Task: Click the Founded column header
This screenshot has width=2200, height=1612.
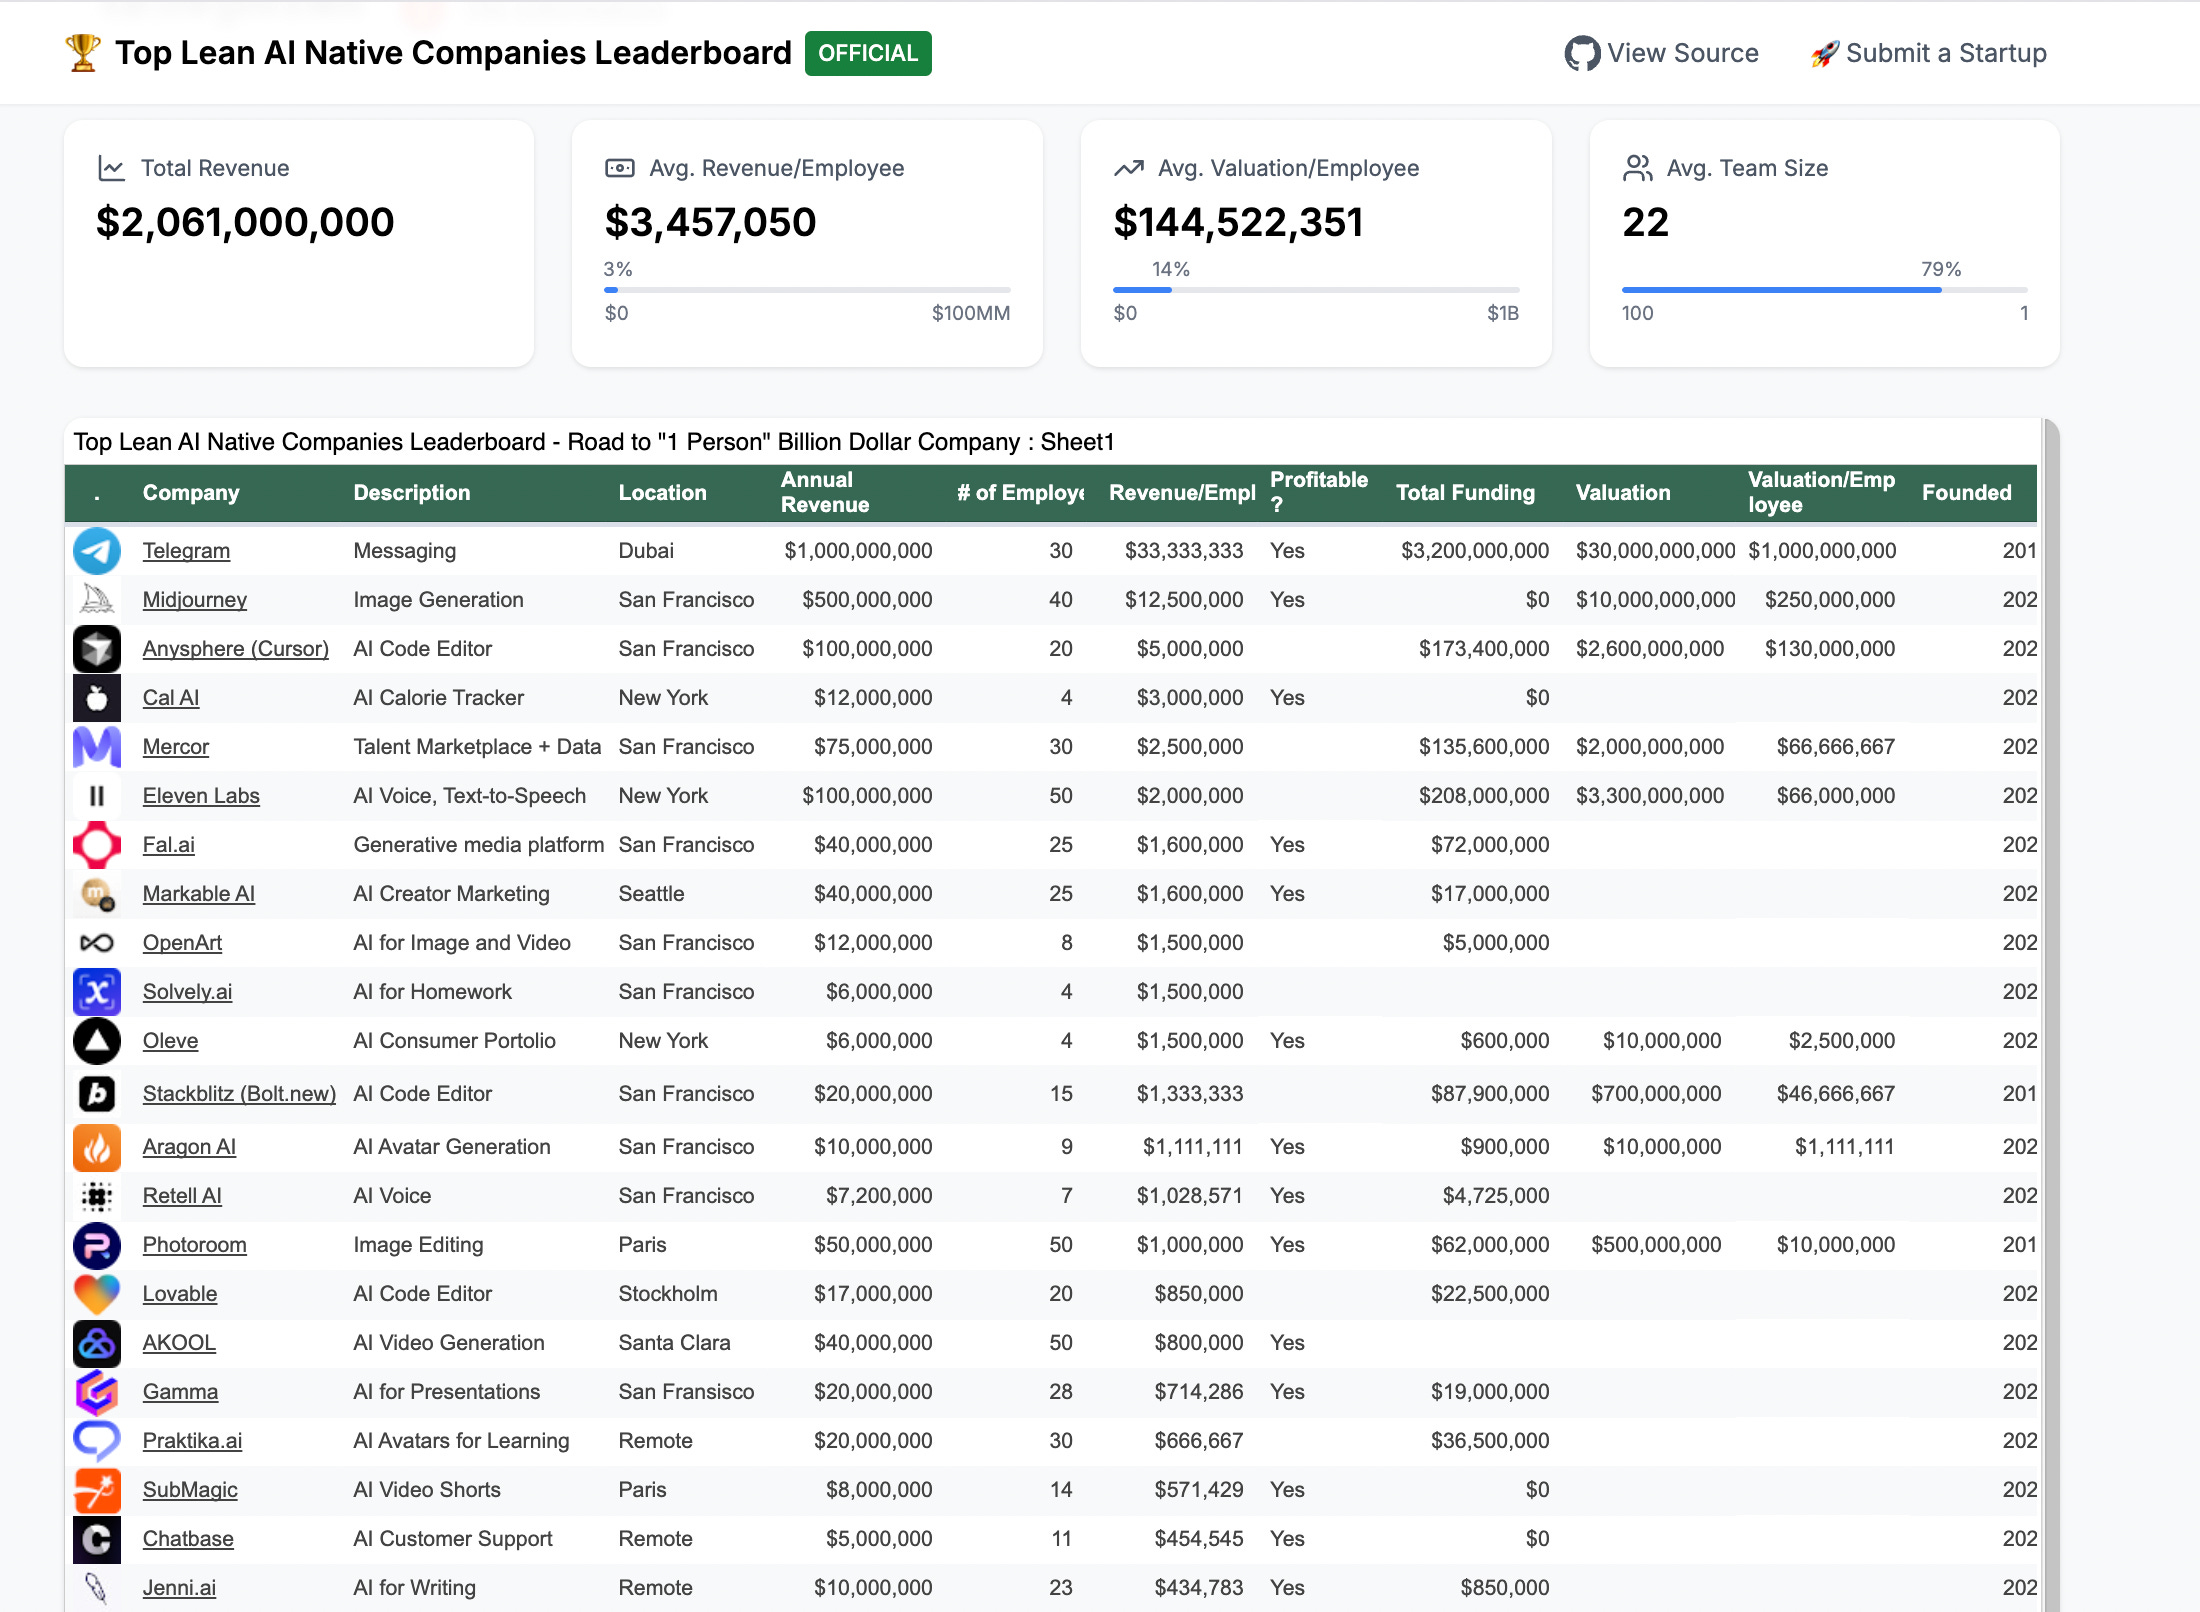Action: point(1966,493)
